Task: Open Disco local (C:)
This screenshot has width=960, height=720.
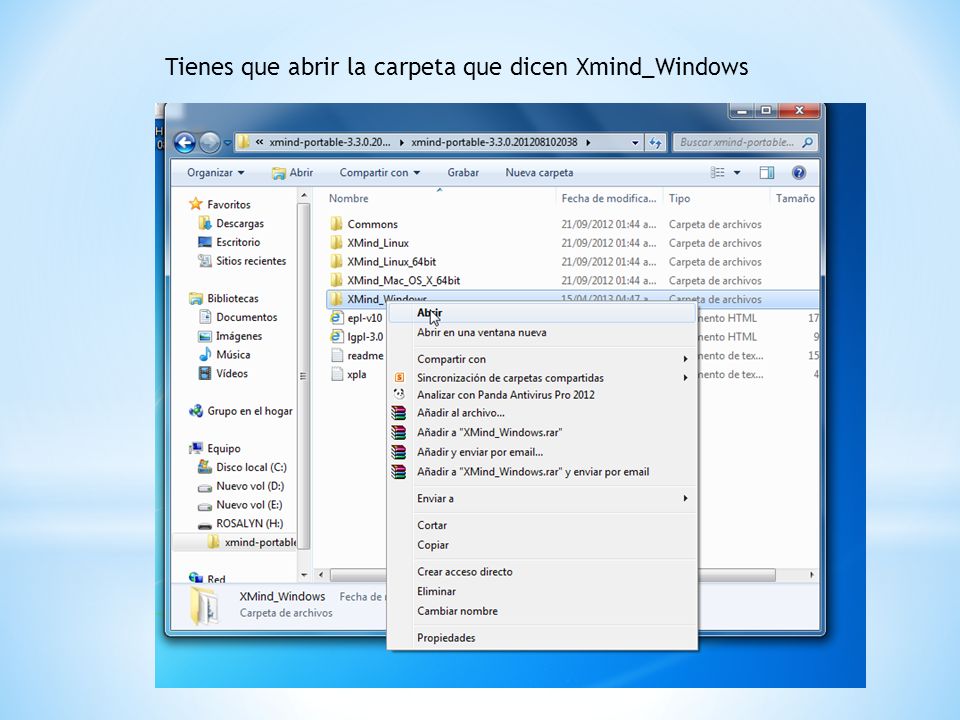Action: click(x=242, y=468)
